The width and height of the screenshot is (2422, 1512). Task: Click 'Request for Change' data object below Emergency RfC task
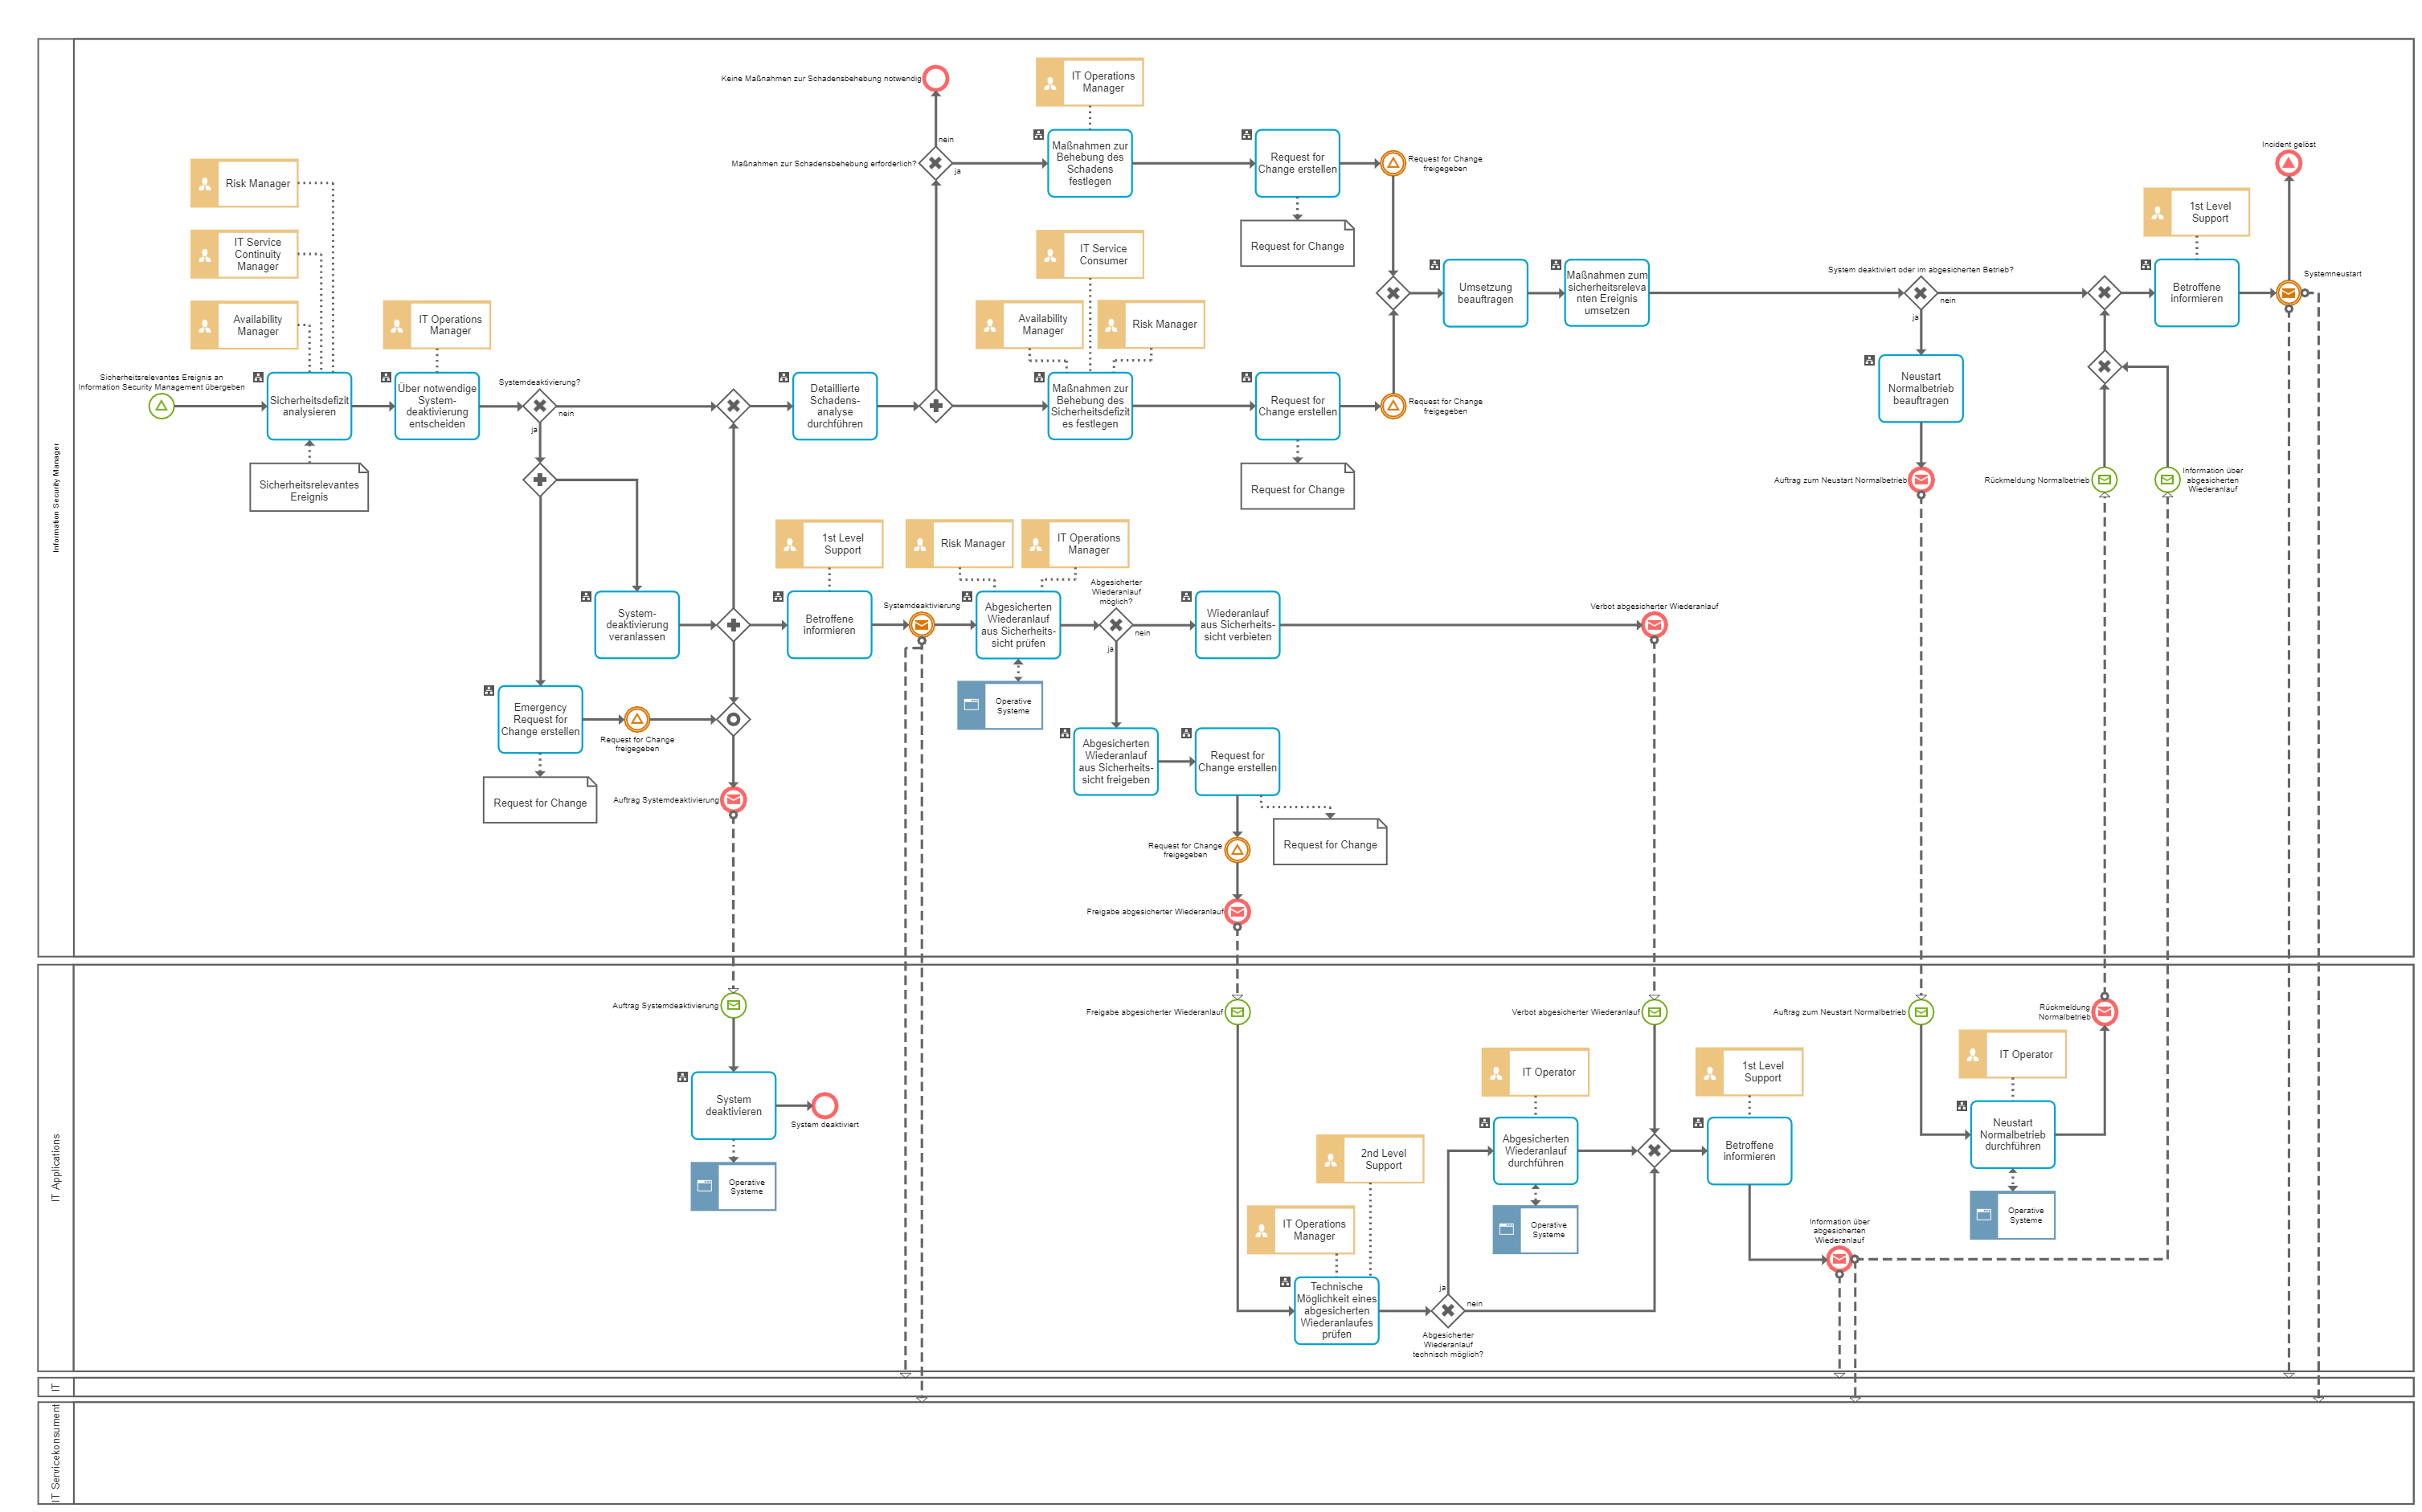[x=540, y=800]
